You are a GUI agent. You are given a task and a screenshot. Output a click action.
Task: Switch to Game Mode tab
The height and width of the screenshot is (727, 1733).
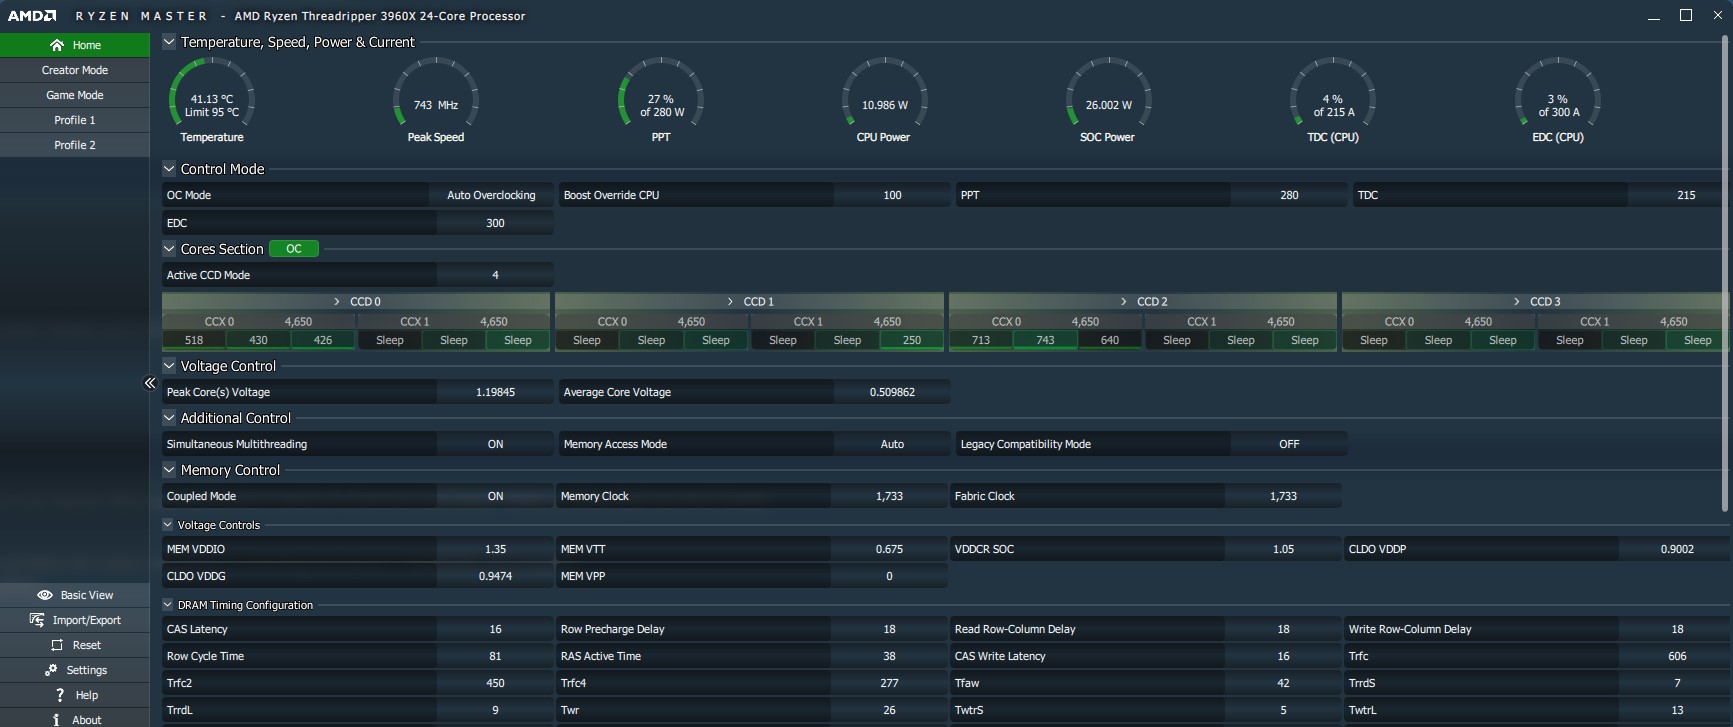pyautogui.click(x=75, y=95)
